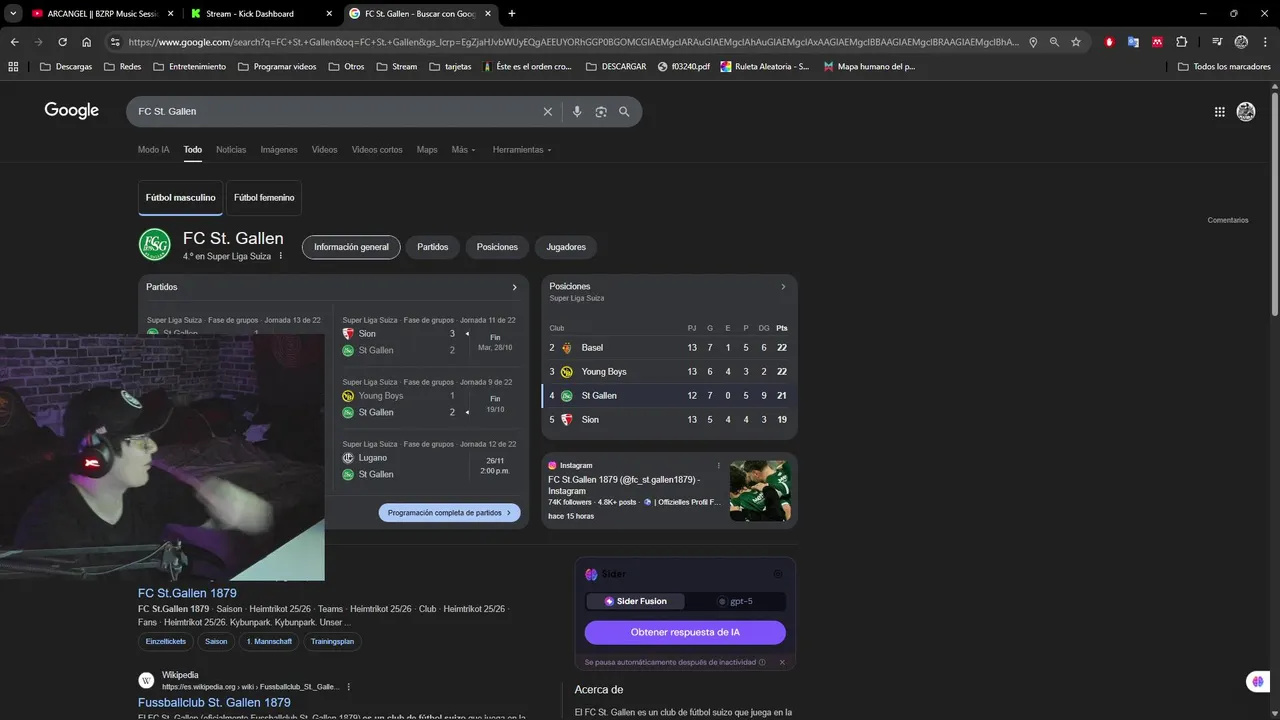The height and width of the screenshot is (720, 1280).
Task: Select the Partidos chip
Action: (x=433, y=247)
